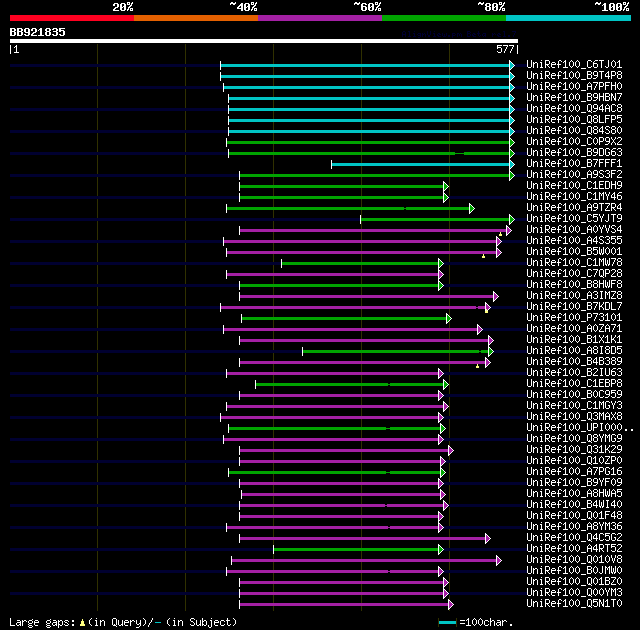The height and width of the screenshot is (630, 640).
Task: Click the UniRef100_B9HBN7 label
Action: click(574, 98)
